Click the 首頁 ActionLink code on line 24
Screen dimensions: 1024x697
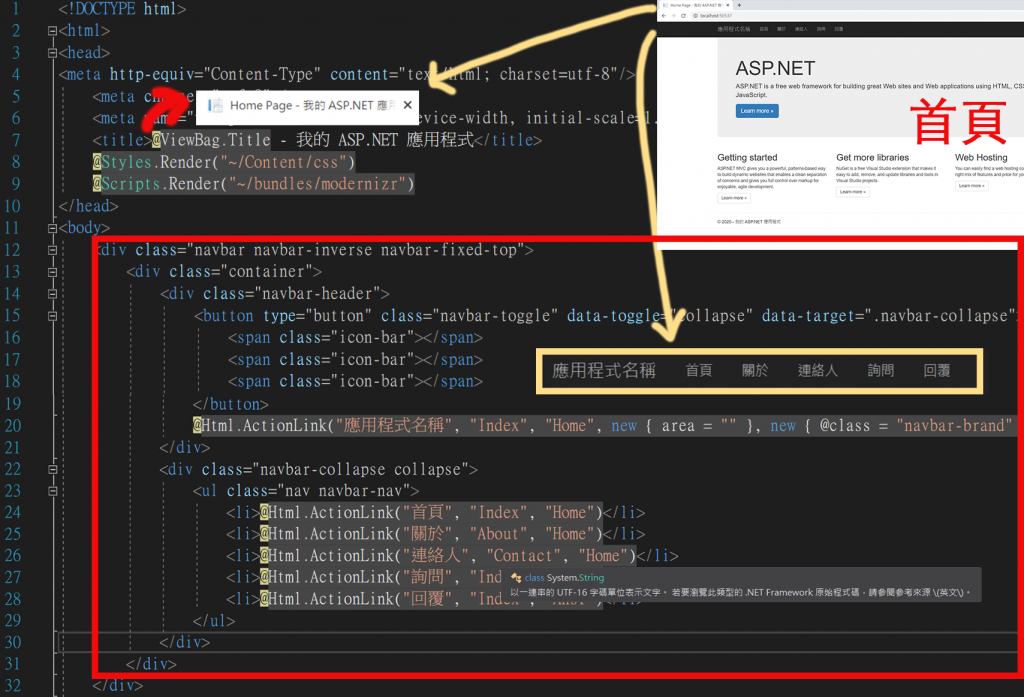coord(431,513)
